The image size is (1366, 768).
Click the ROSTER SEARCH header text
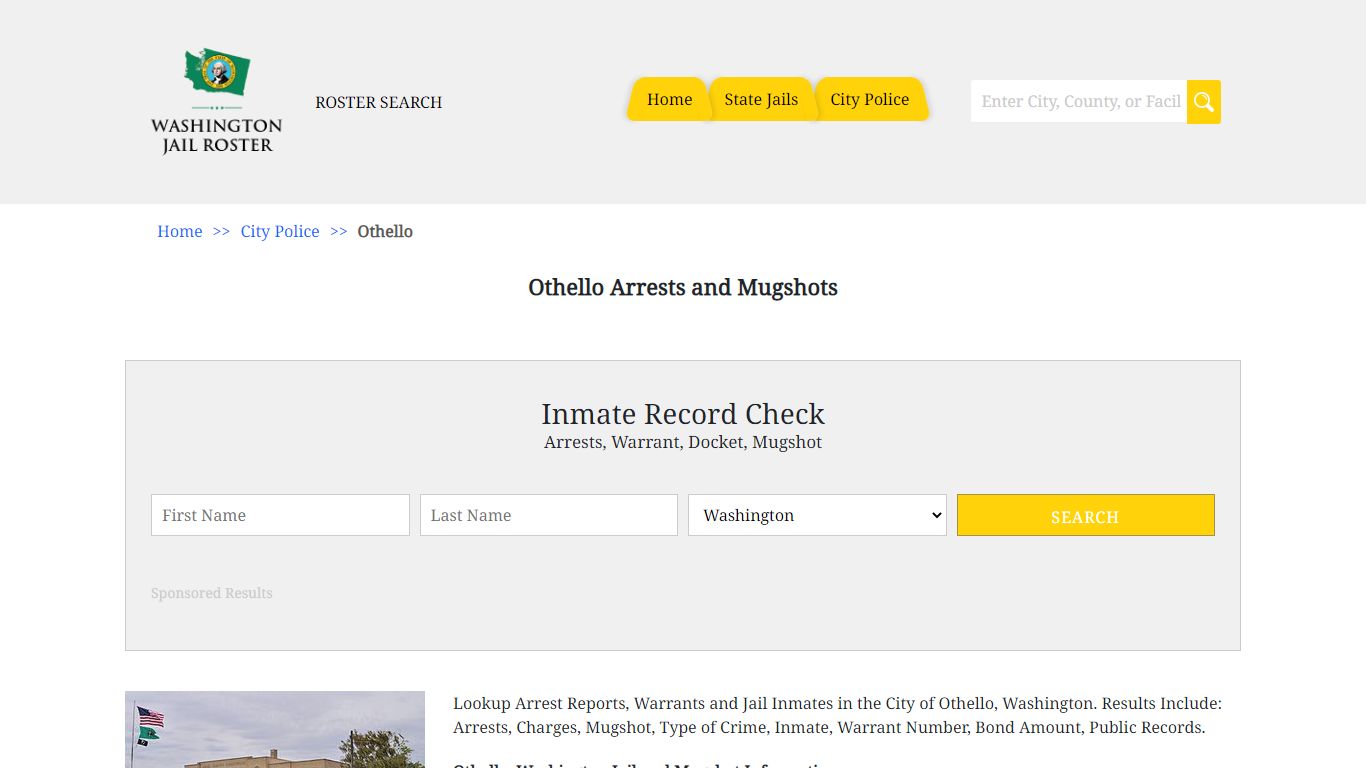coord(378,102)
